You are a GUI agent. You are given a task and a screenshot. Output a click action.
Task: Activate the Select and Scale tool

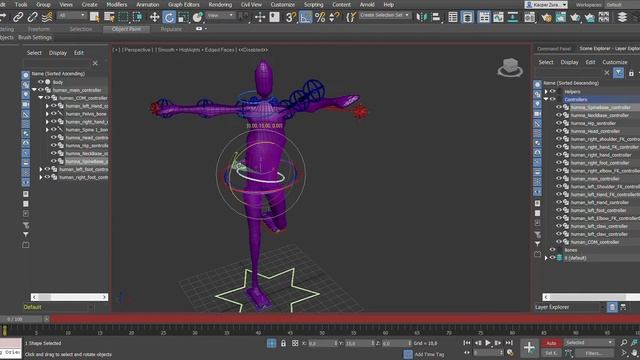coord(184,17)
